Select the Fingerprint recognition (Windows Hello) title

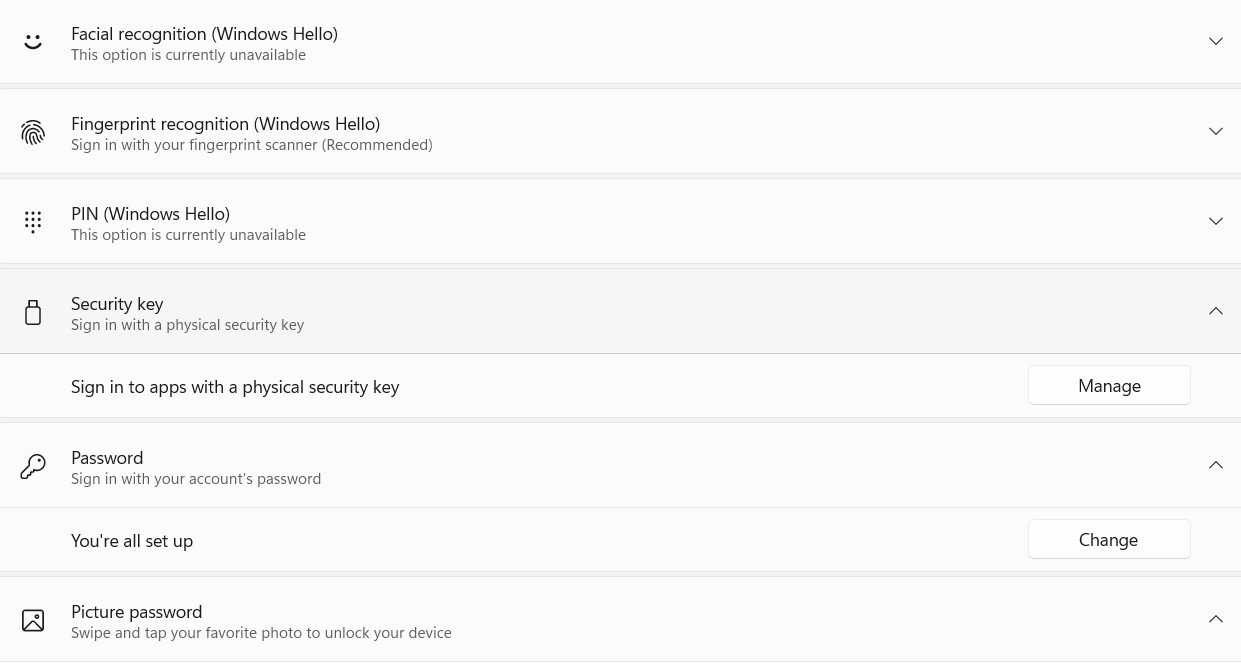pyautogui.click(x=225, y=124)
